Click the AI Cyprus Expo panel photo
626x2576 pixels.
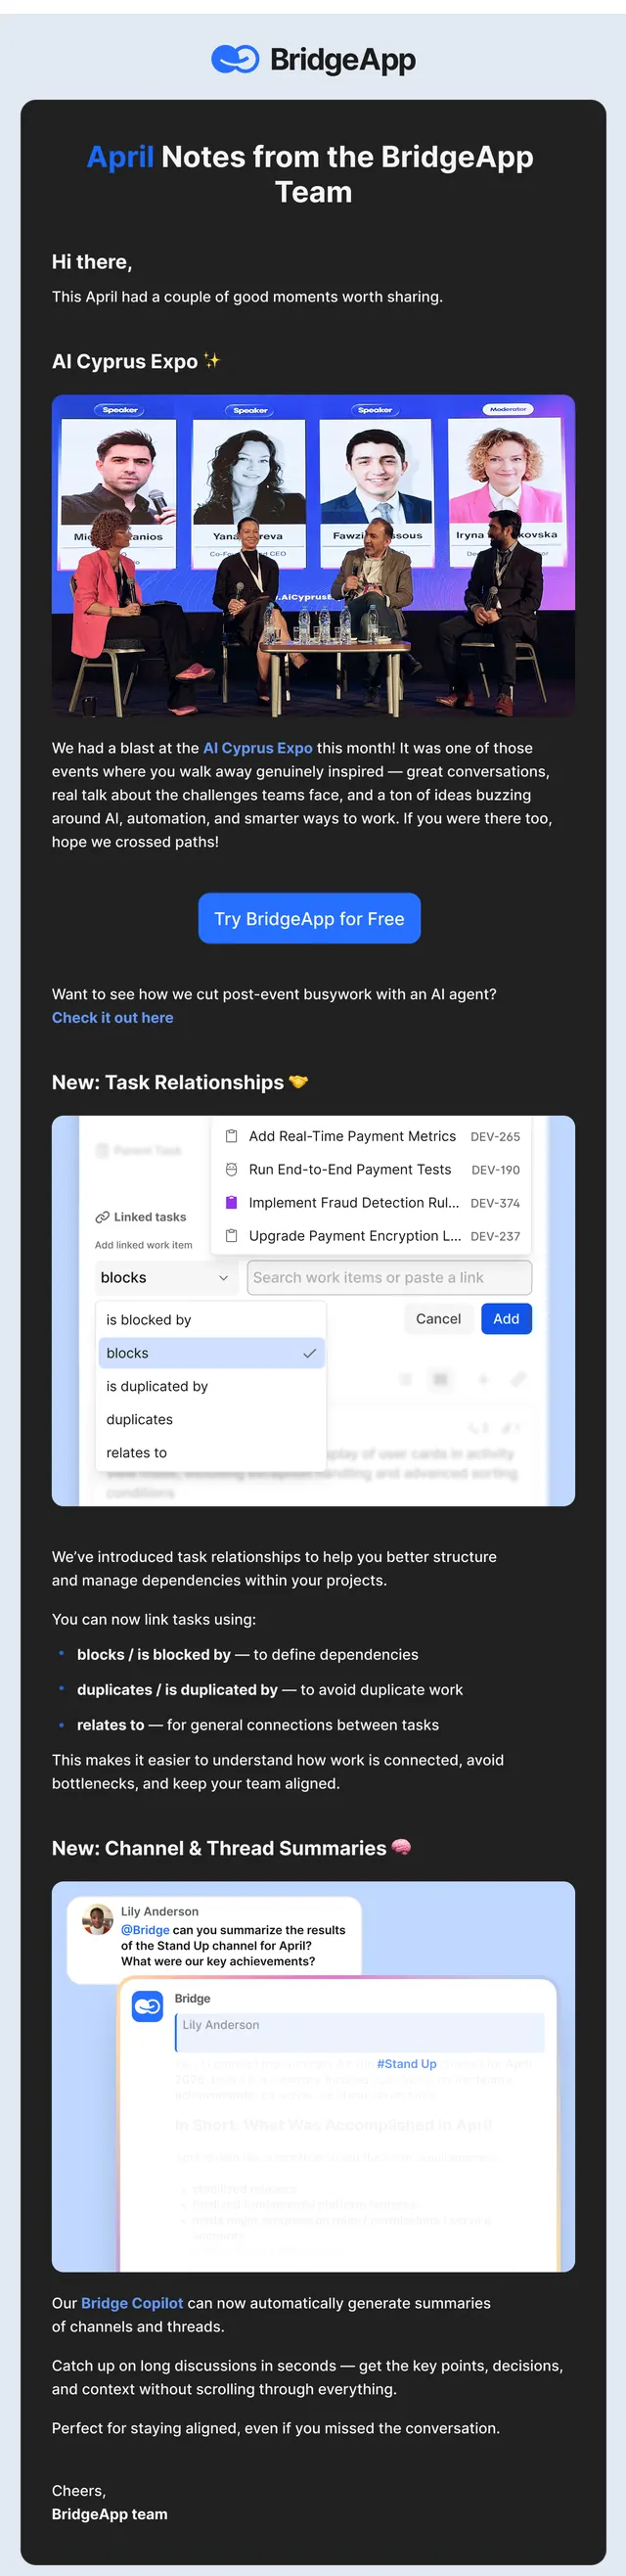click(x=313, y=556)
